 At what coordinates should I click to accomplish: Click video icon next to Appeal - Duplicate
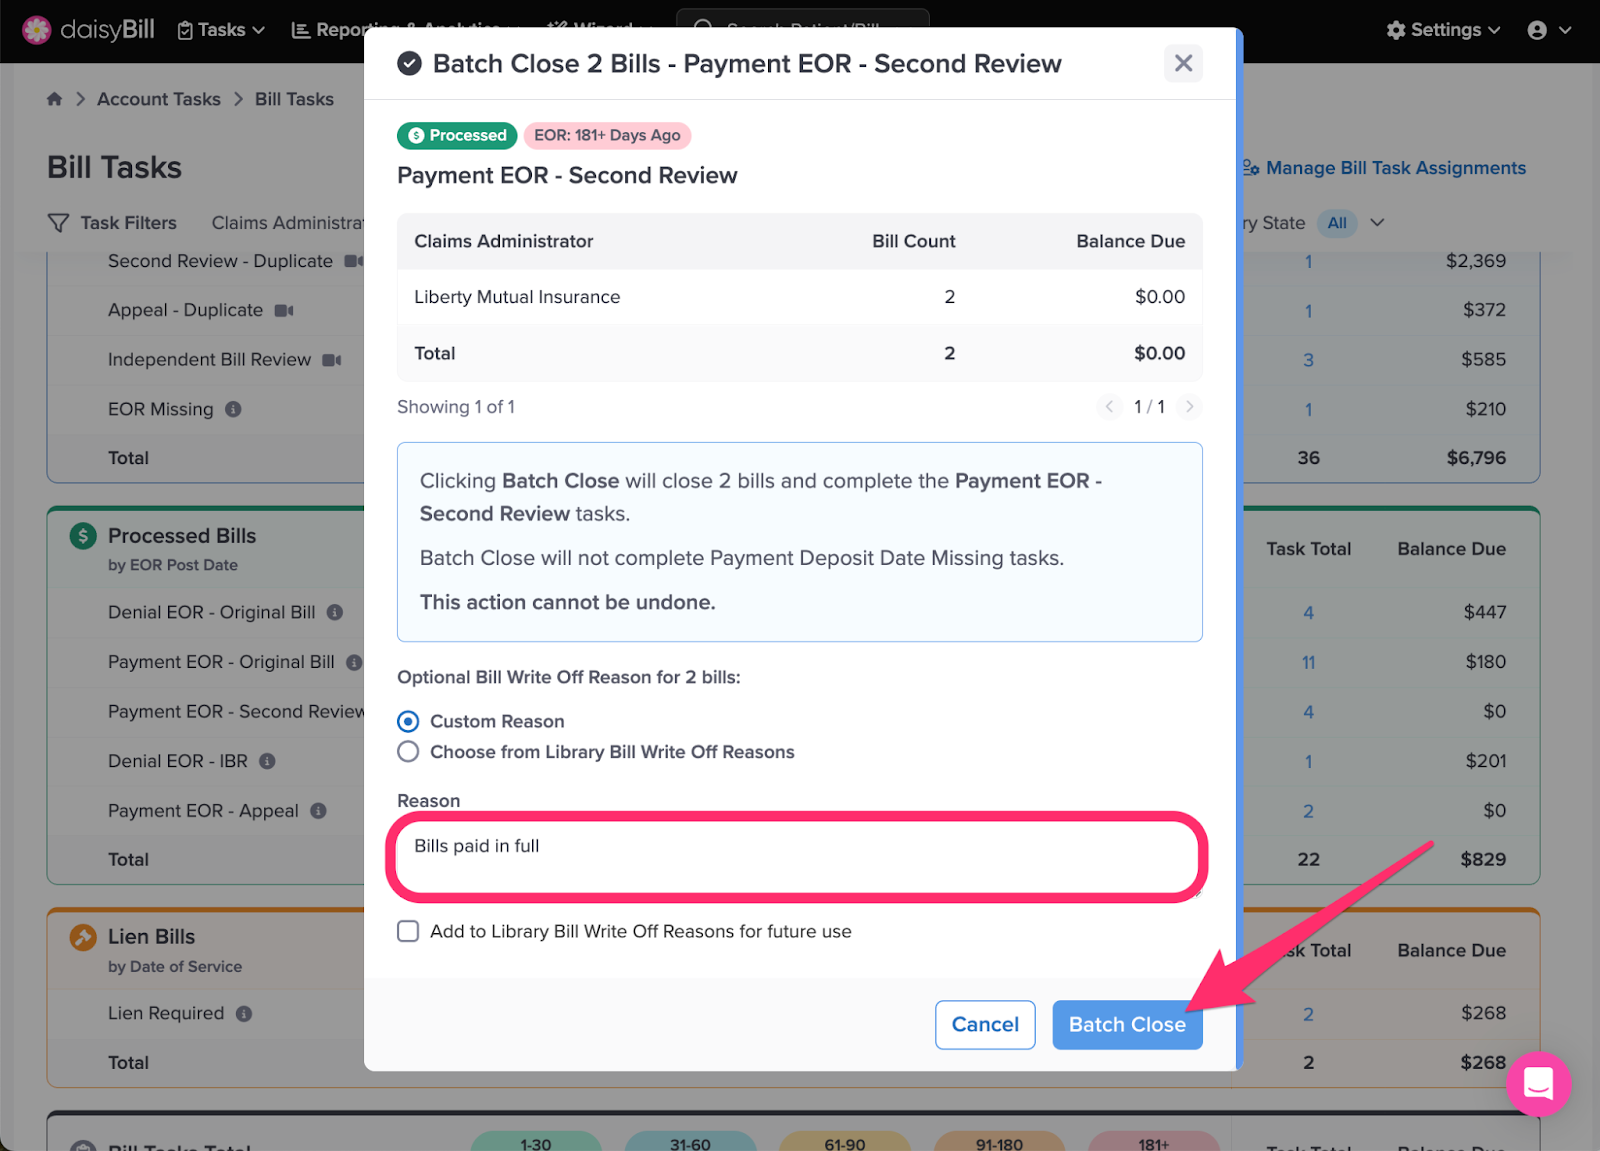[x=284, y=311]
